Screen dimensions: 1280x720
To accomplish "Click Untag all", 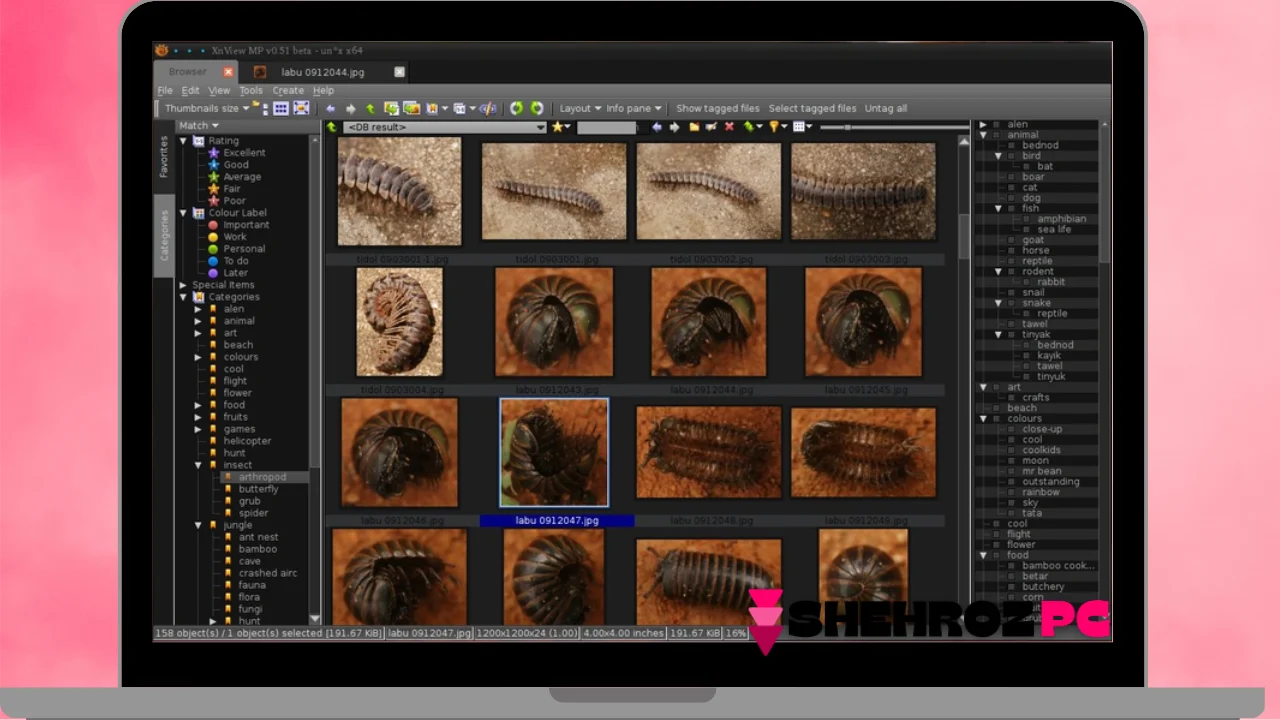I will [x=886, y=108].
